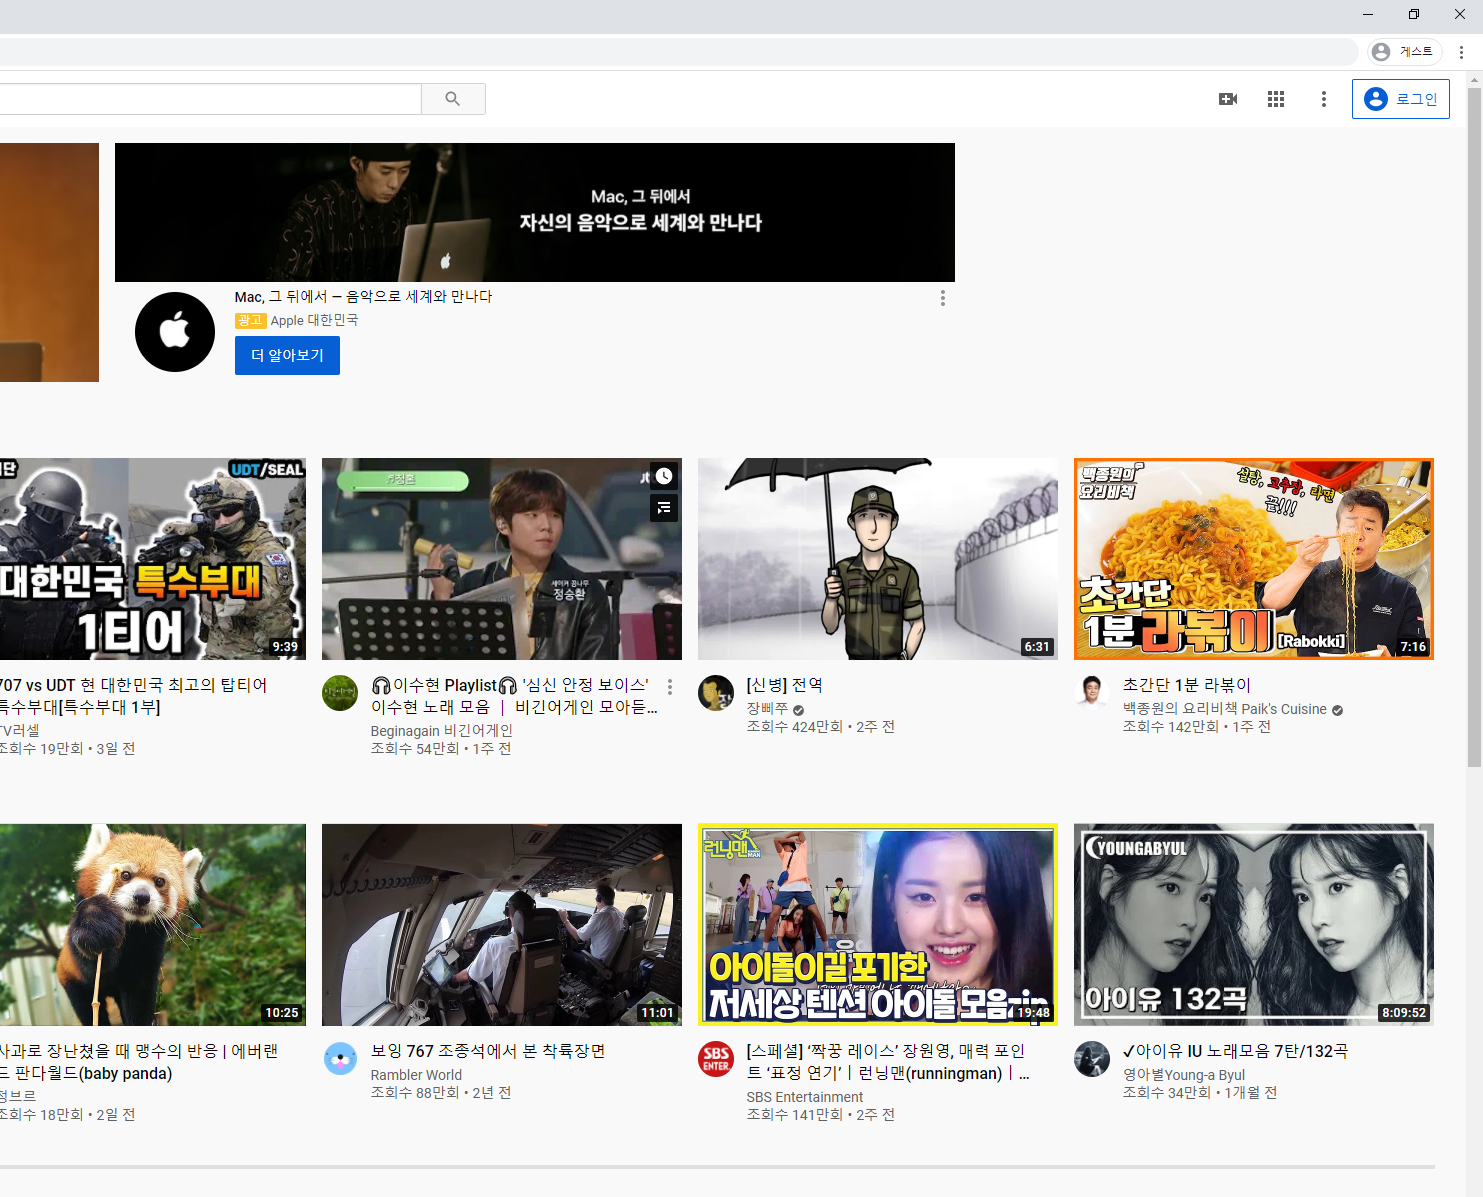Click the search magnifier button
The image size is (1483, 1197).
coord(453,99)
